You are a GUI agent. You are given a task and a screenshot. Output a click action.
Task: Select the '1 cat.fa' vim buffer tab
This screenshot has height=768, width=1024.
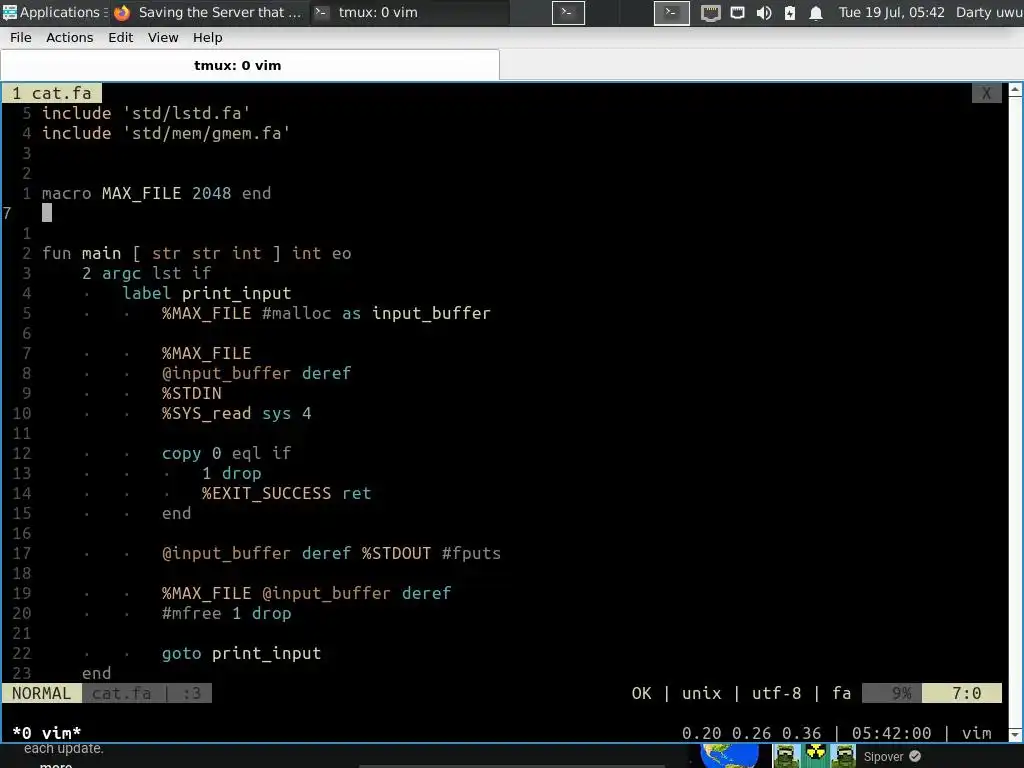tap(52, 93)
